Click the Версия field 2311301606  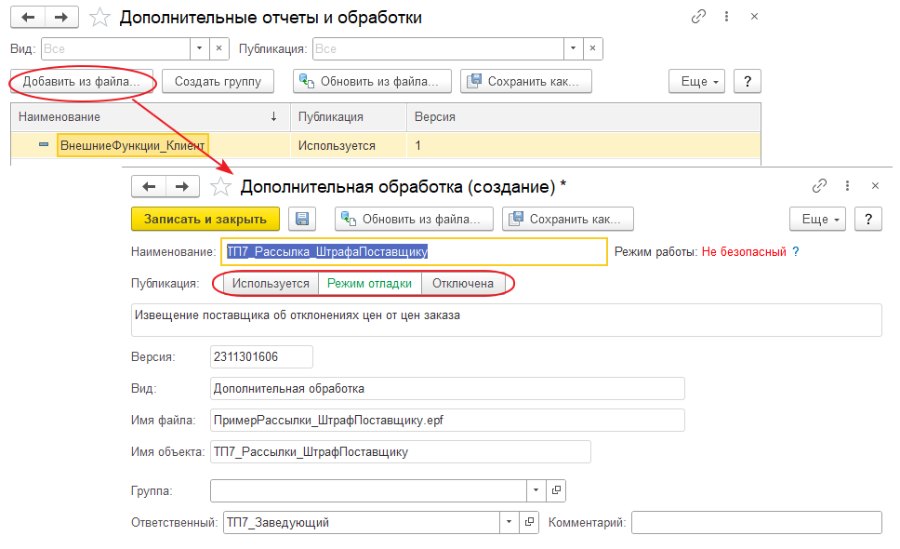261,357
